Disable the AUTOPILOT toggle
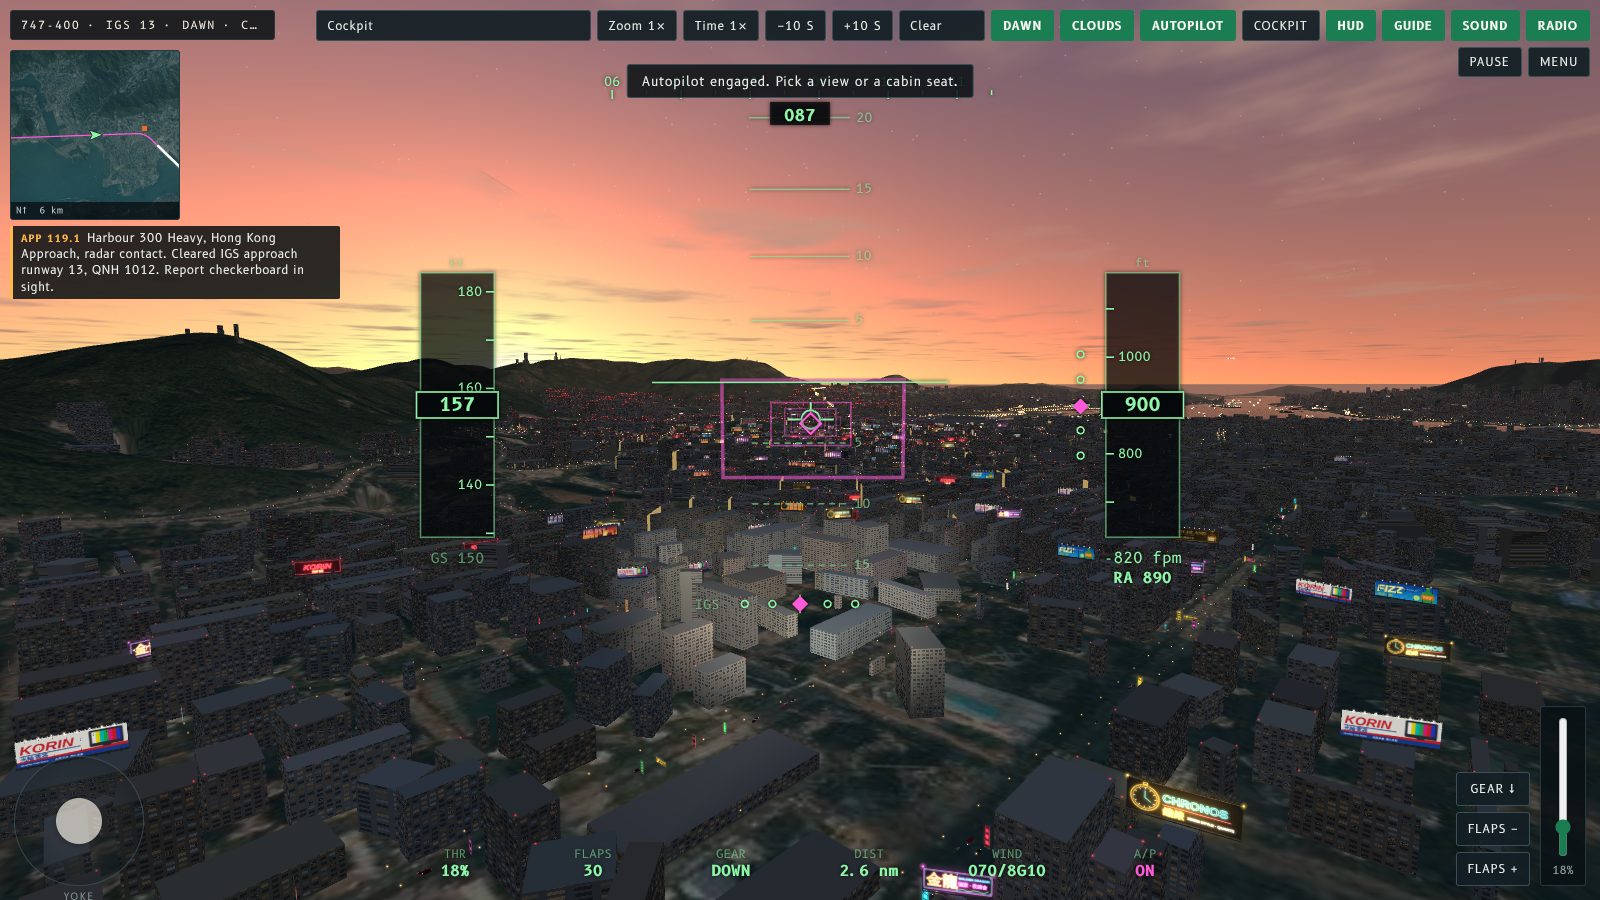Viewport: 1600px width, 900px height. [x=1187, y=26]
